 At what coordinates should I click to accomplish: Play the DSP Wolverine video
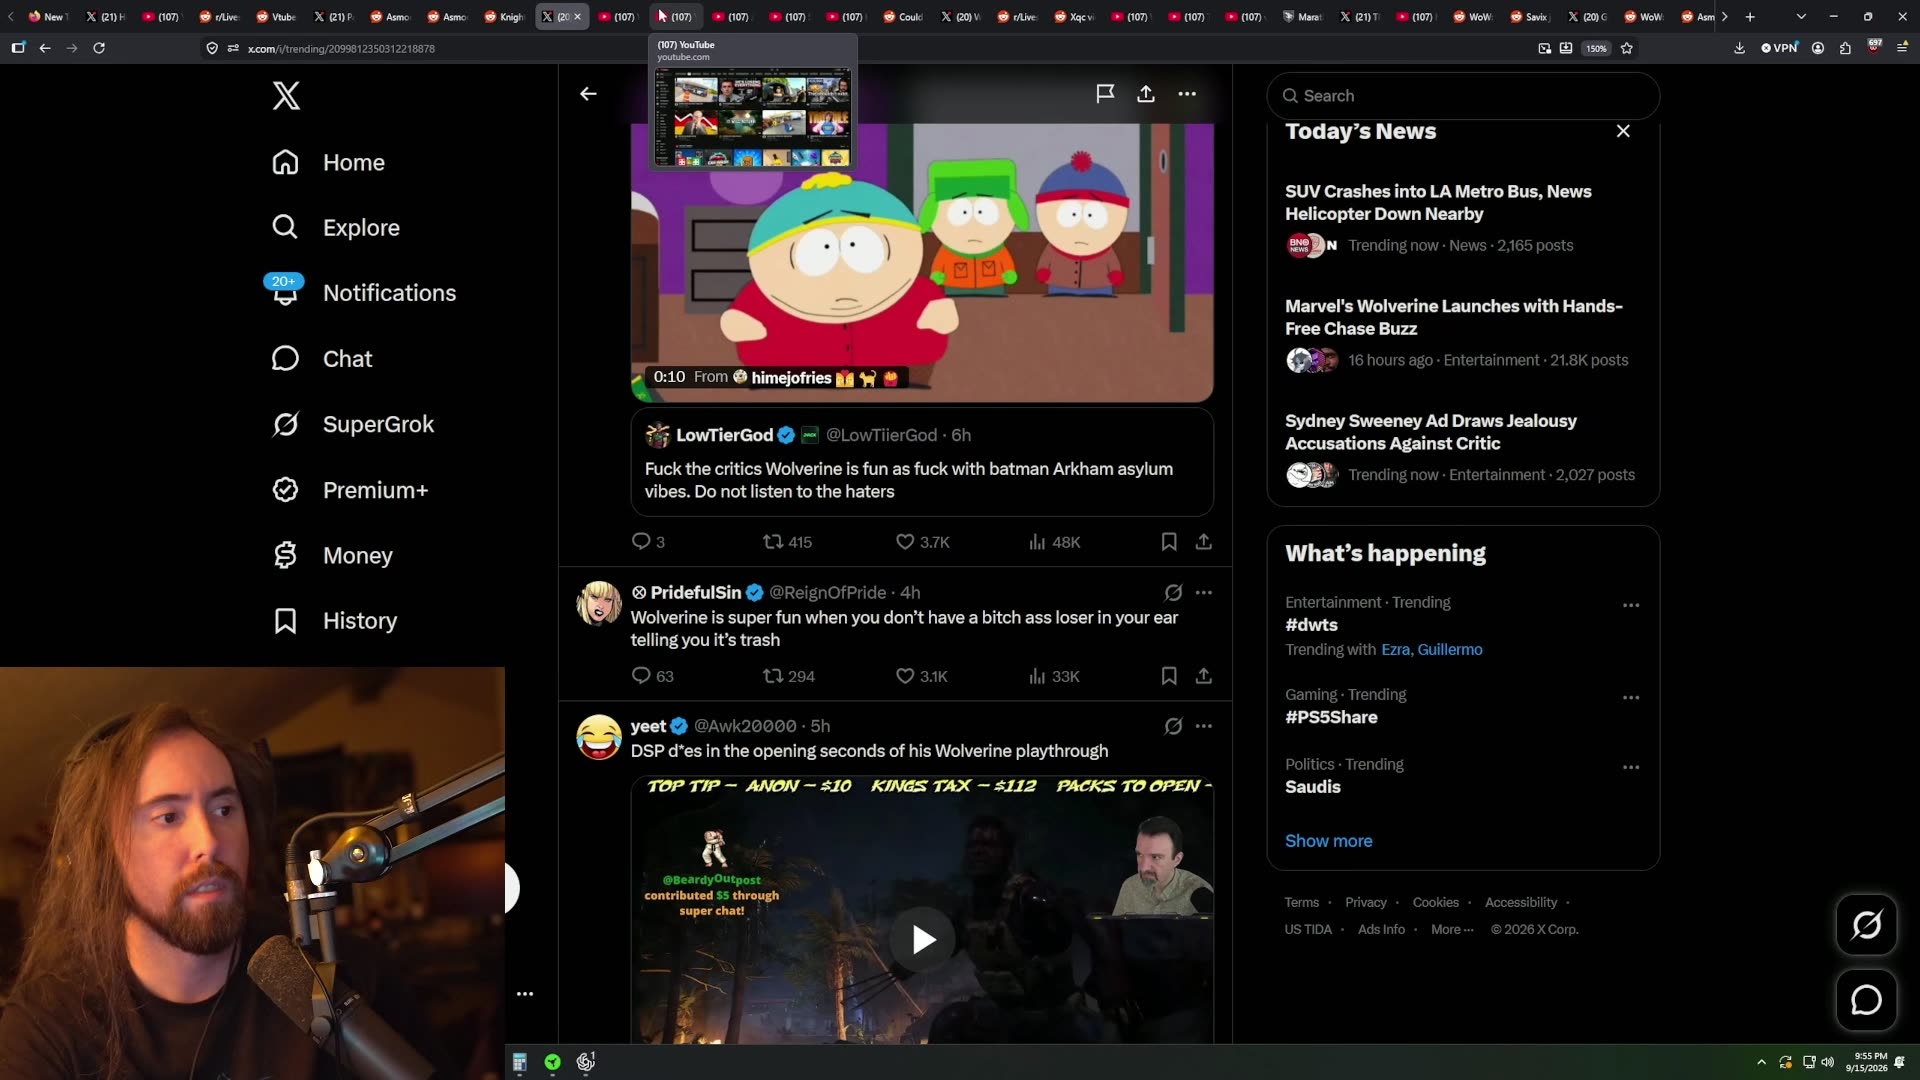point(922,939)
